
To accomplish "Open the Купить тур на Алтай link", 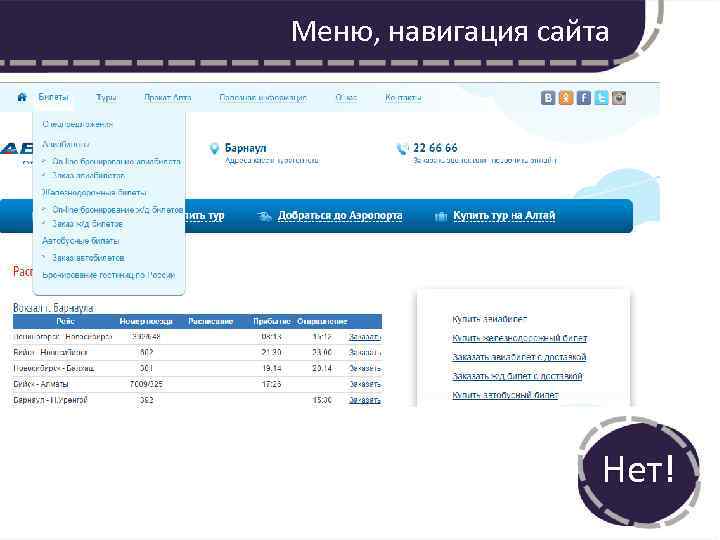I will coord(504,216).
